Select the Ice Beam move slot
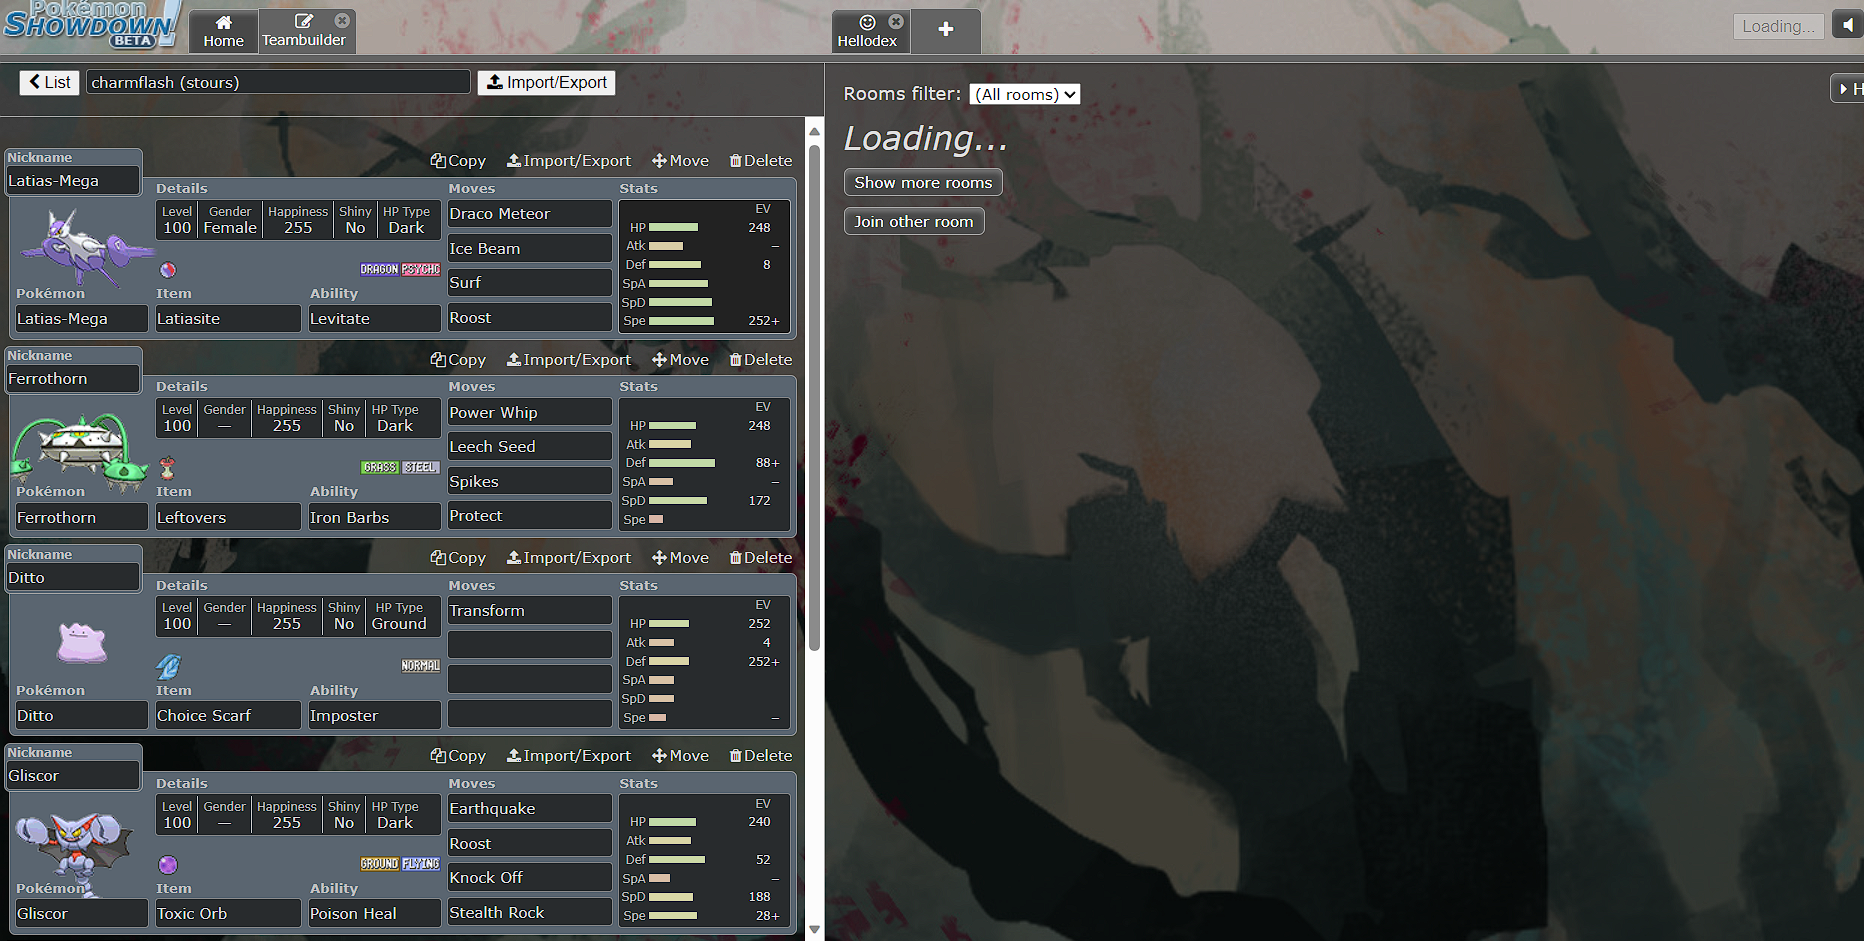 coord(529,248)
